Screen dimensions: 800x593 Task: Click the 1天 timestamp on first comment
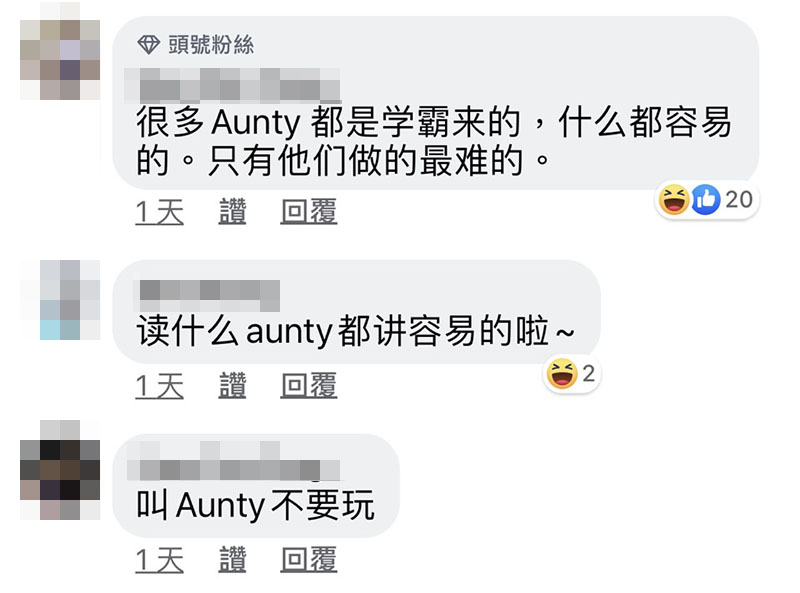coord(159,212)
